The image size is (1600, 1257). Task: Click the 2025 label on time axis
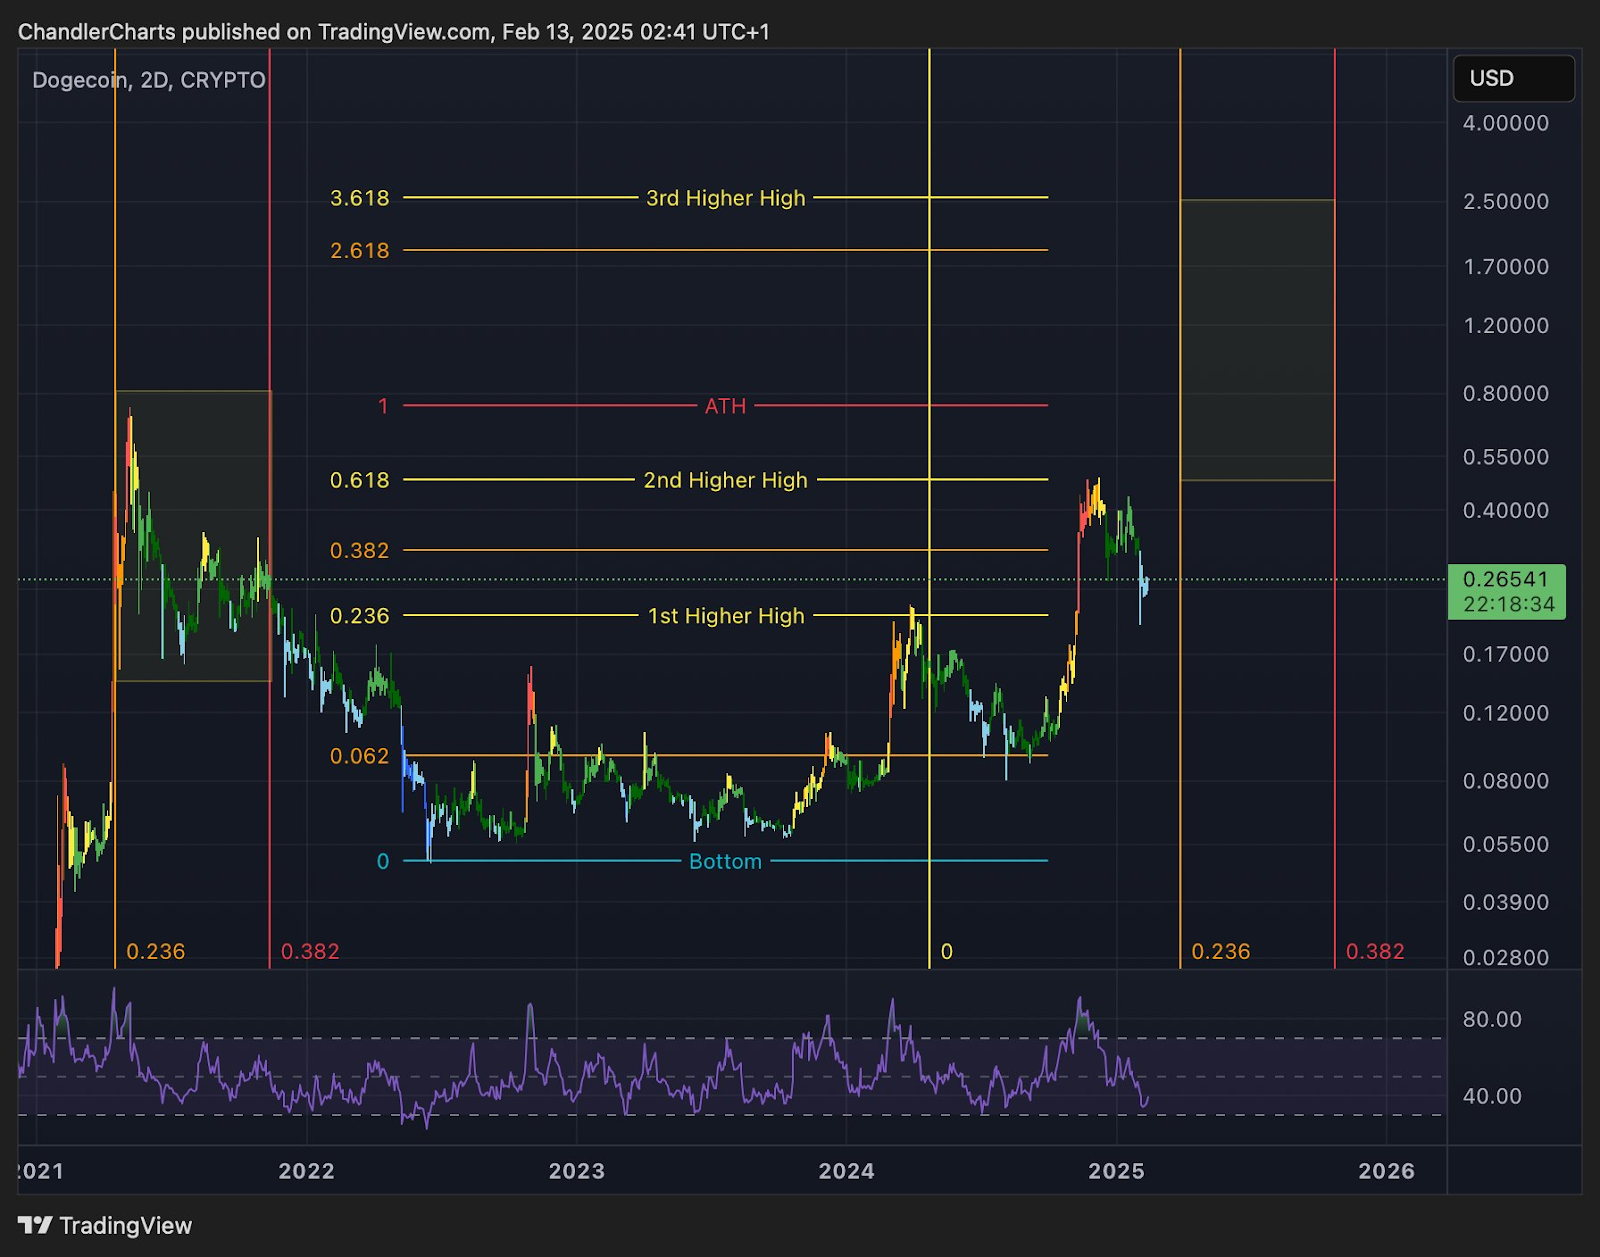(1116, 1171)
